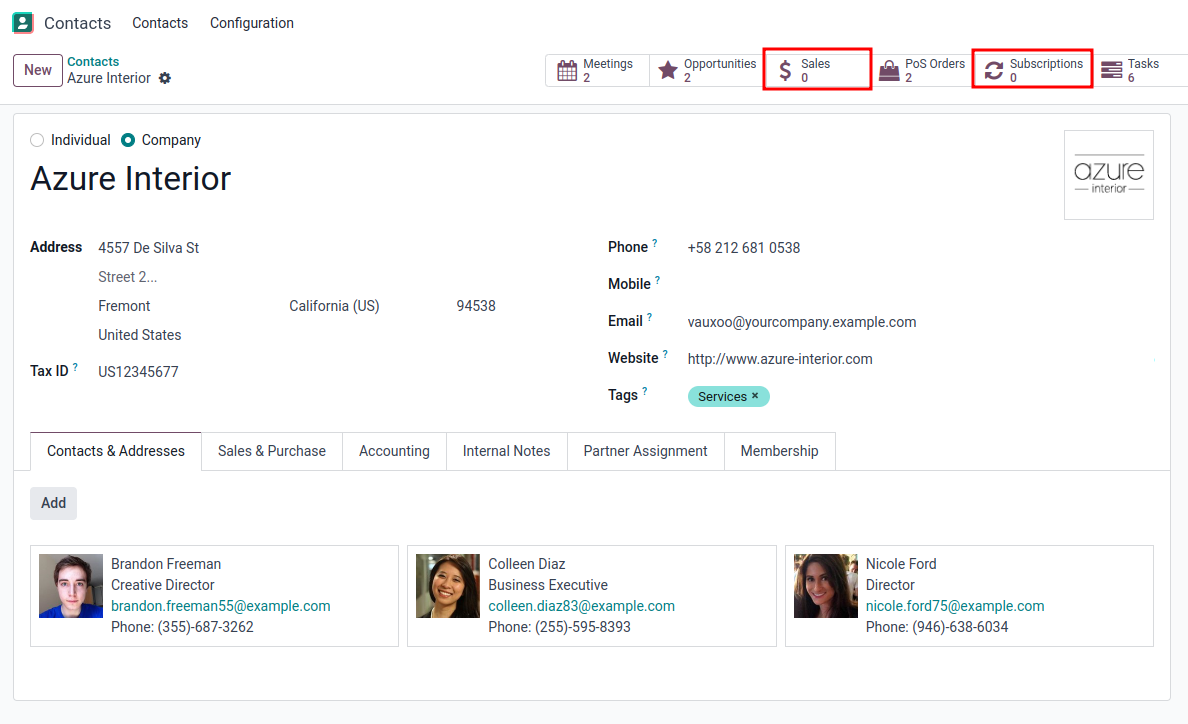Open the Meetings stat button label
The height and width of the screenshot is (724, 1188).
coord(608,64)
